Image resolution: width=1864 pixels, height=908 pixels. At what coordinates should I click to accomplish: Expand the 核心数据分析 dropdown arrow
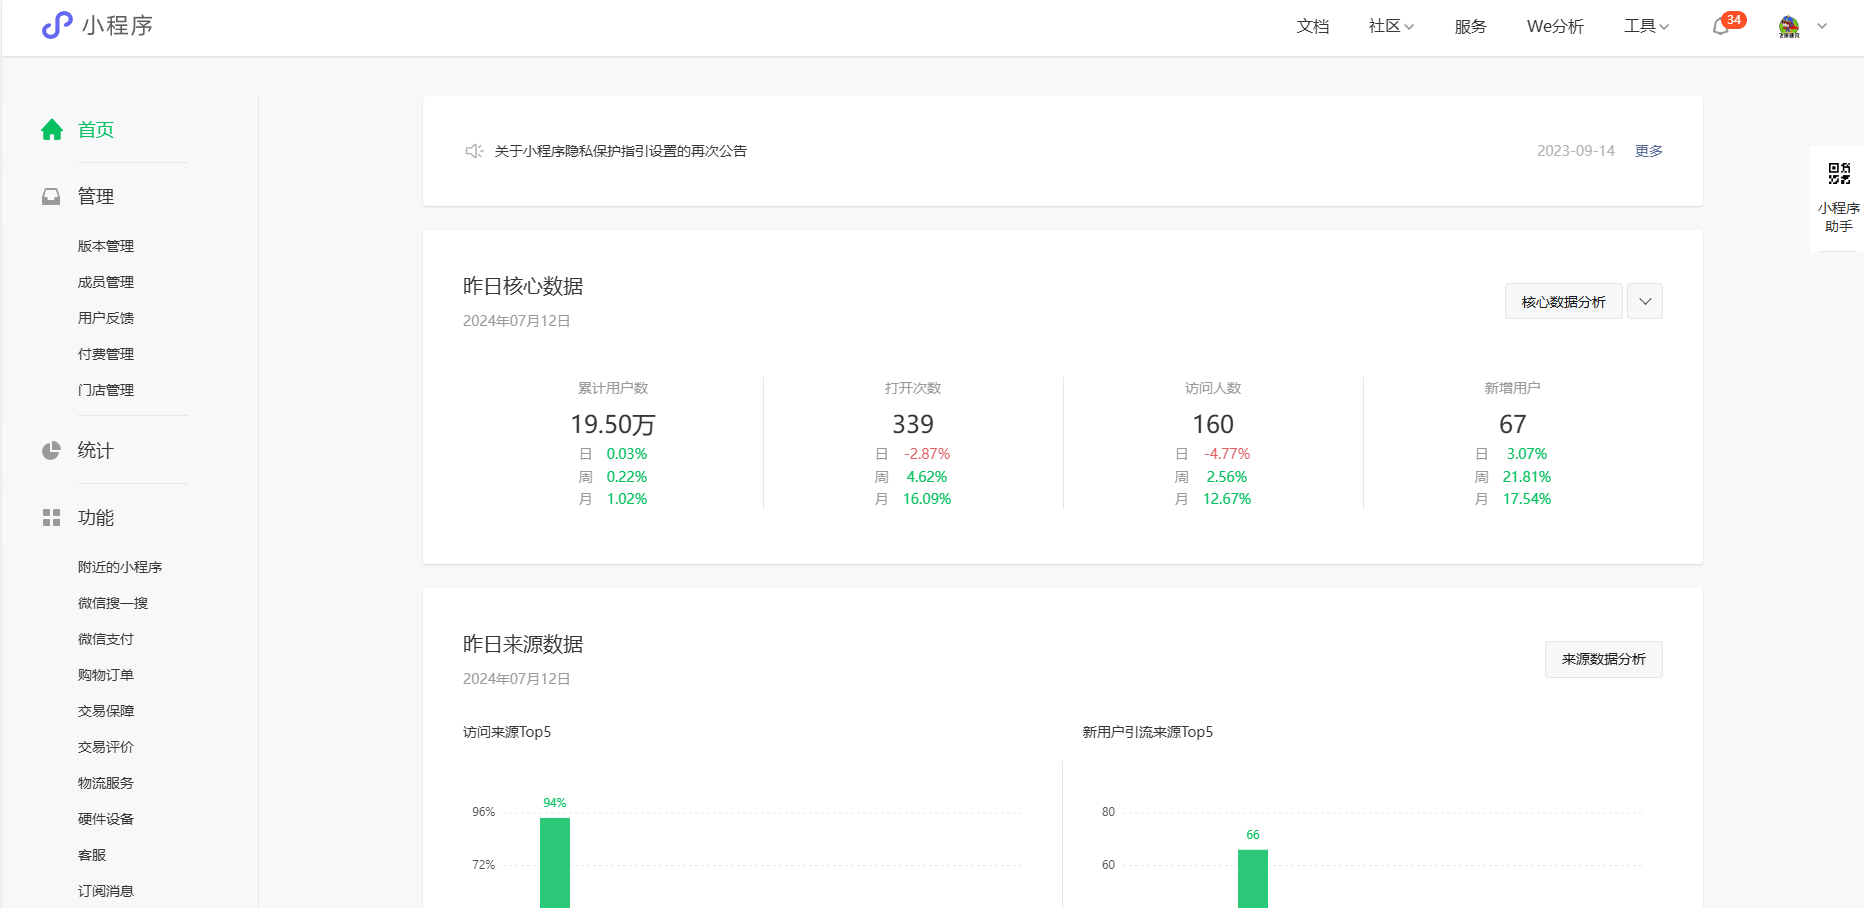[x=1645, y=301]
